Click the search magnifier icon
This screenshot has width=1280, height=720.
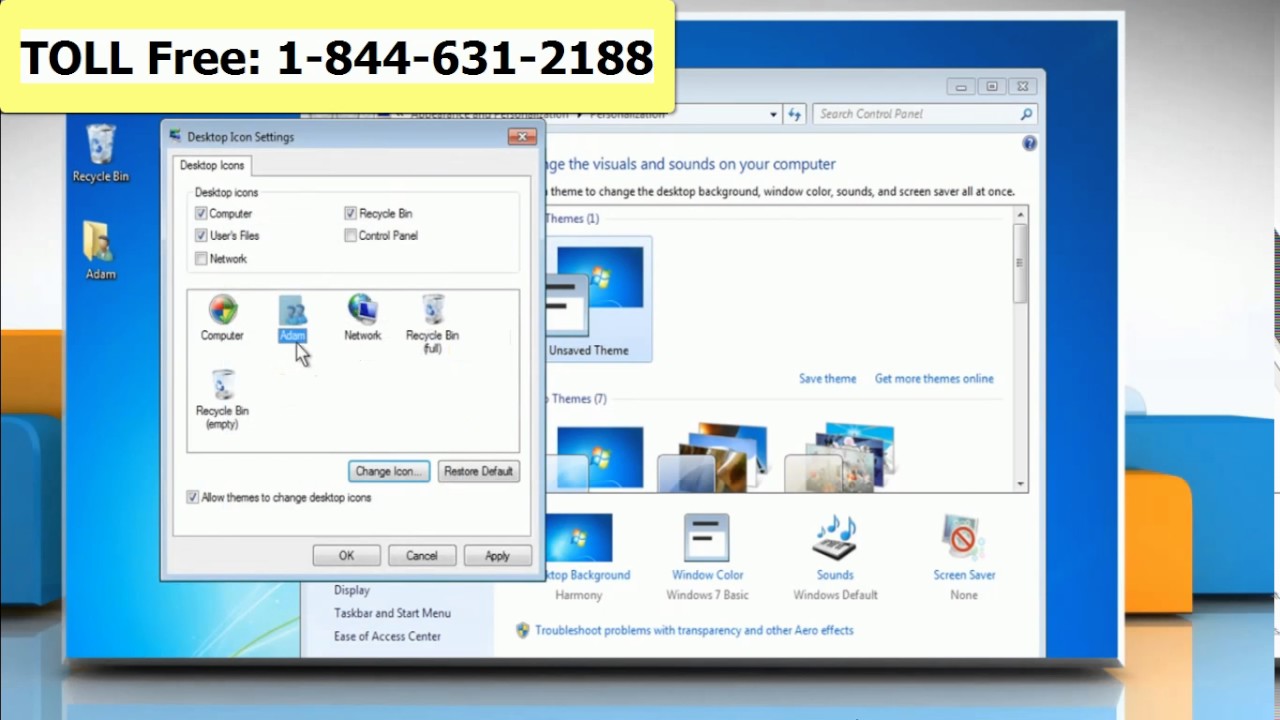[x=1026, y=114]
